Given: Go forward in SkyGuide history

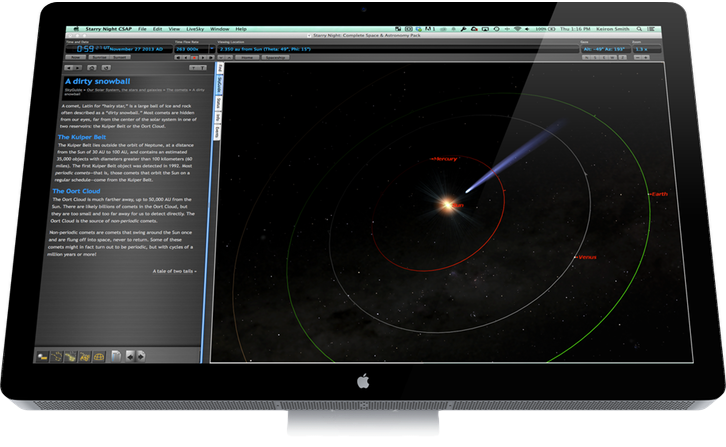Looking at the screenshot, I should [78, 68].
